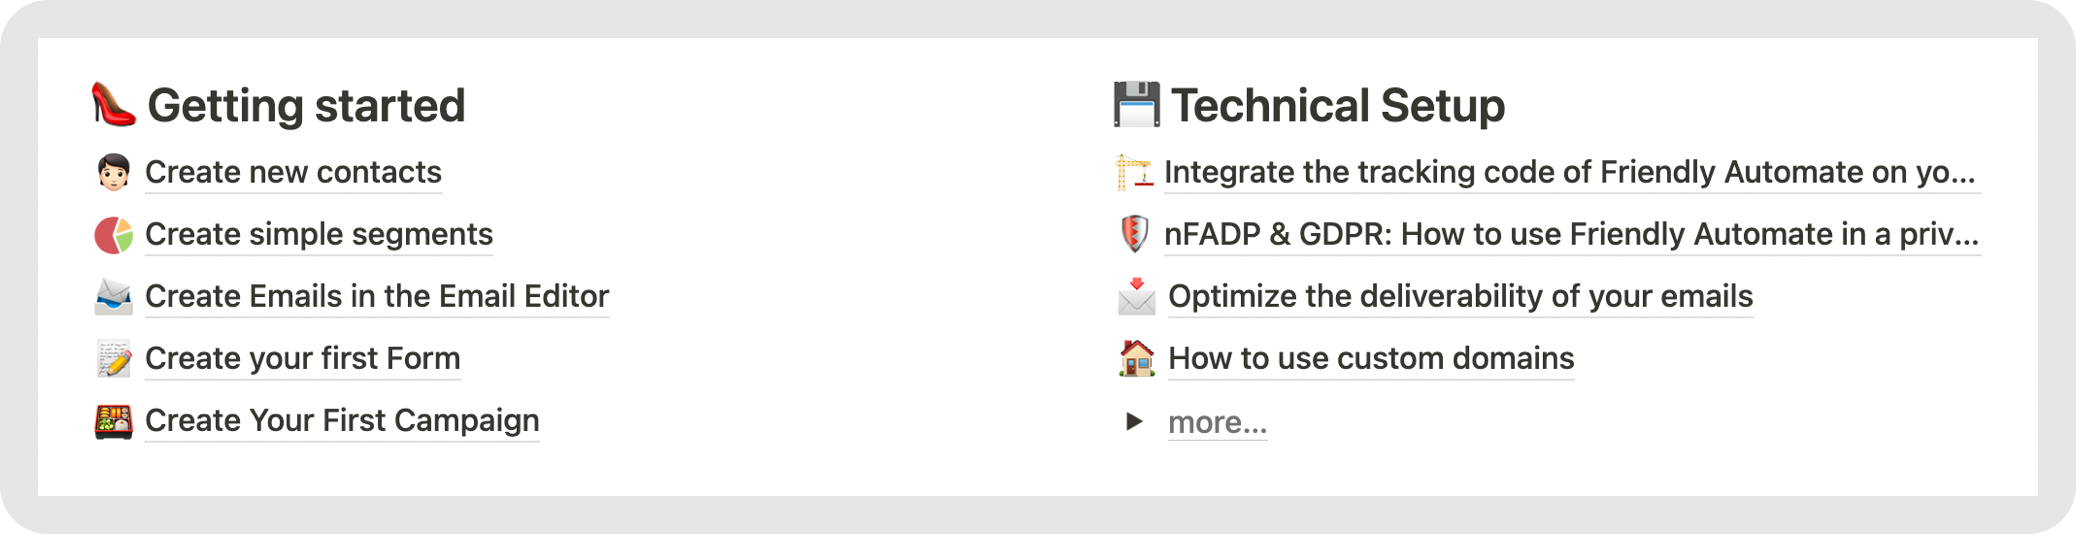Open Integrate the tracking code article
The width and height of the screenshot is (2076, 534).
tap(1569, 172)
